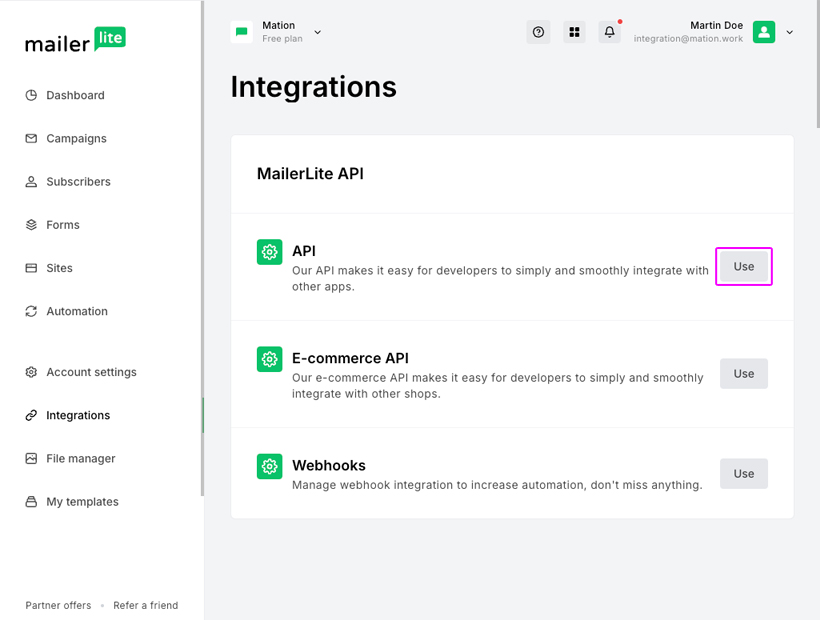Go to My templates
The image size is (820, 620).
point(82,502)
